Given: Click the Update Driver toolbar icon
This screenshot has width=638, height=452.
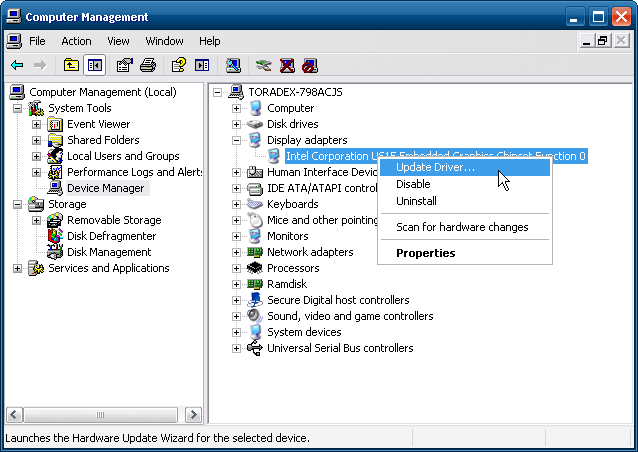Looking at the screenshot, I should (263, 65).
